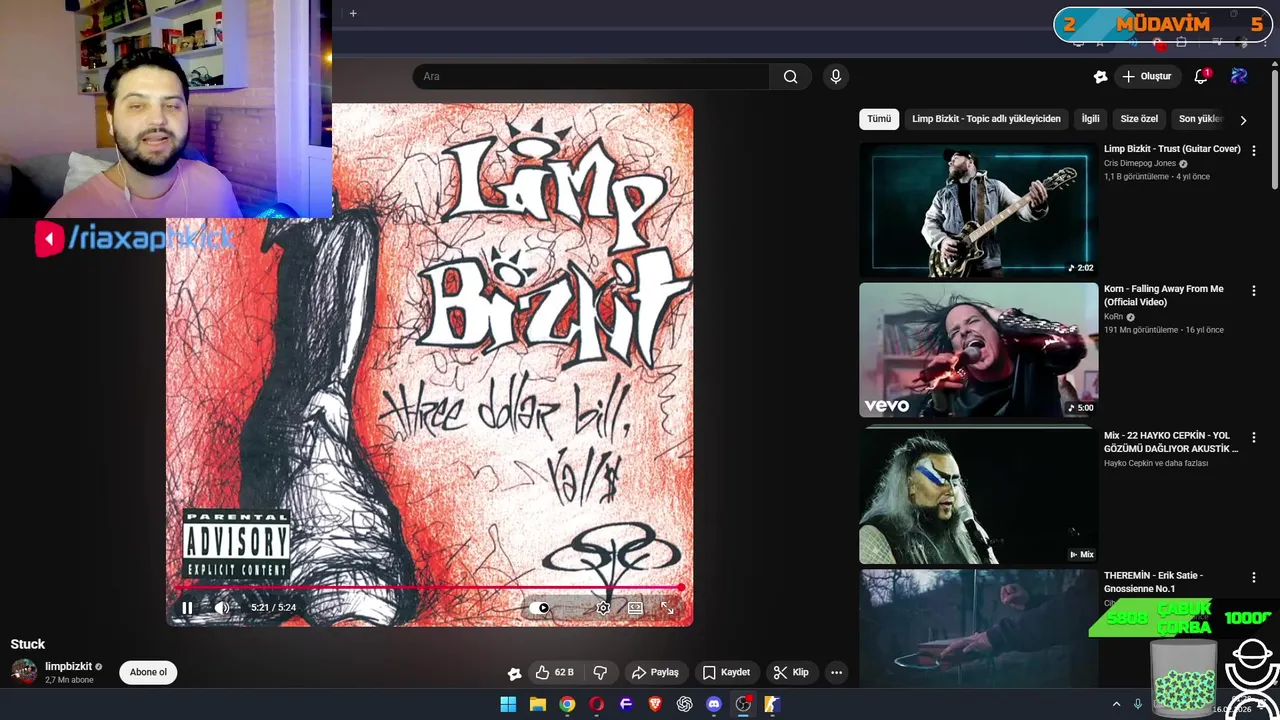The height and width of the screenshot is (720, 1280).
Task: Click Limp Bizkit - Trust (Guitar Cover) title
Action: (x=1172, y=149)
